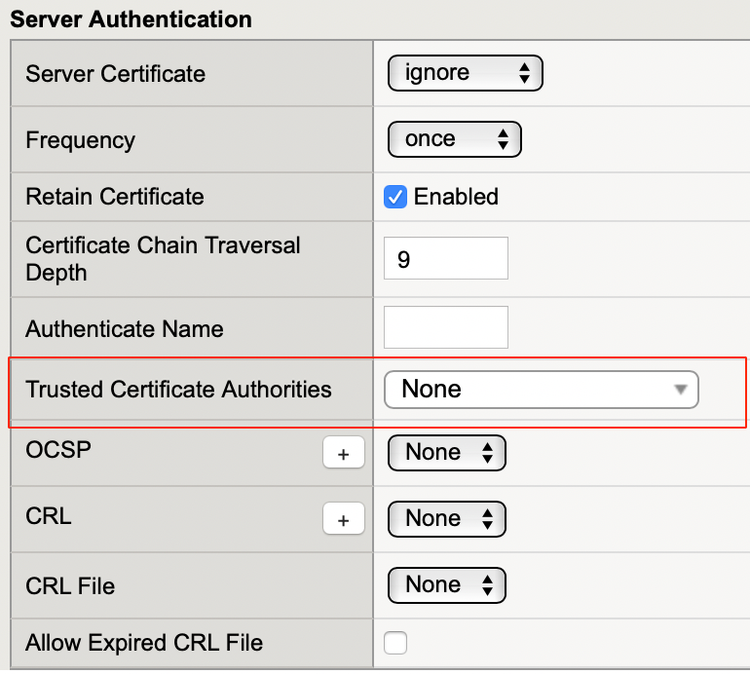Viewport: 750px width, 674px height.
Task: Open the CRL None dropdown
Action: (447, 519)
